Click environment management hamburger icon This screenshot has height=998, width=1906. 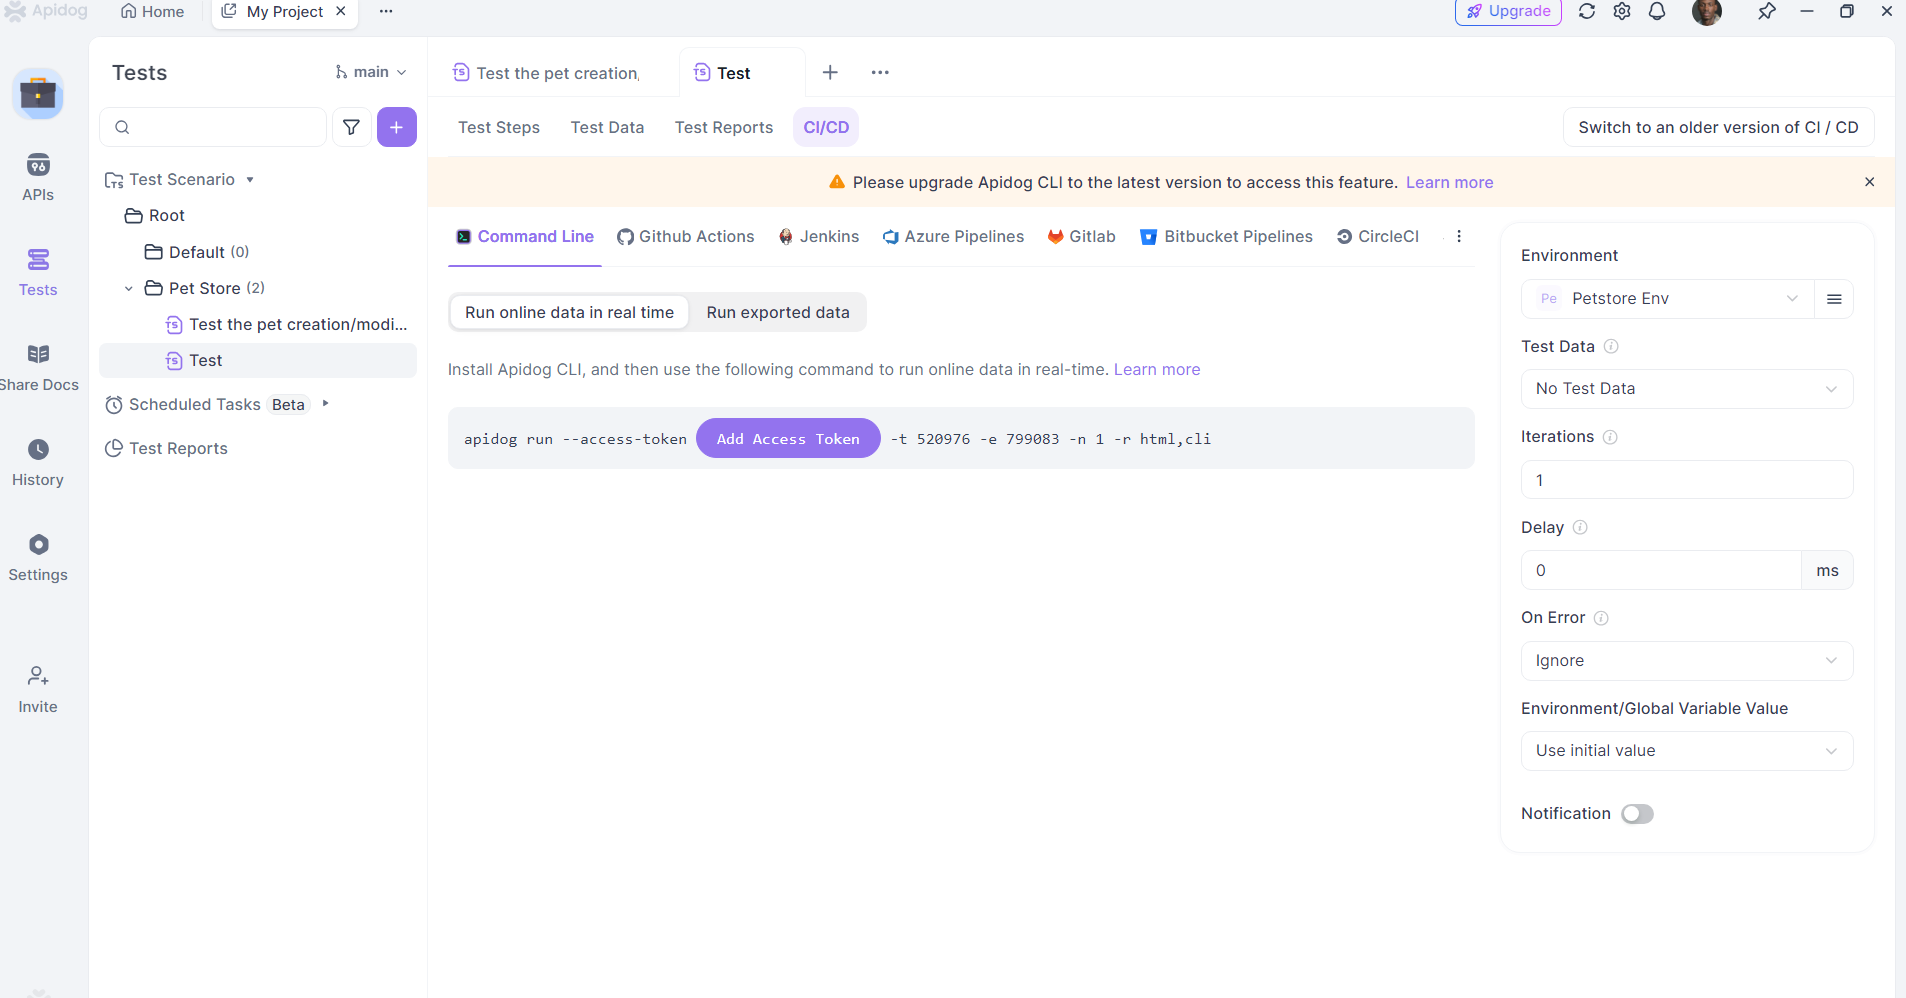pos(1834,299)
